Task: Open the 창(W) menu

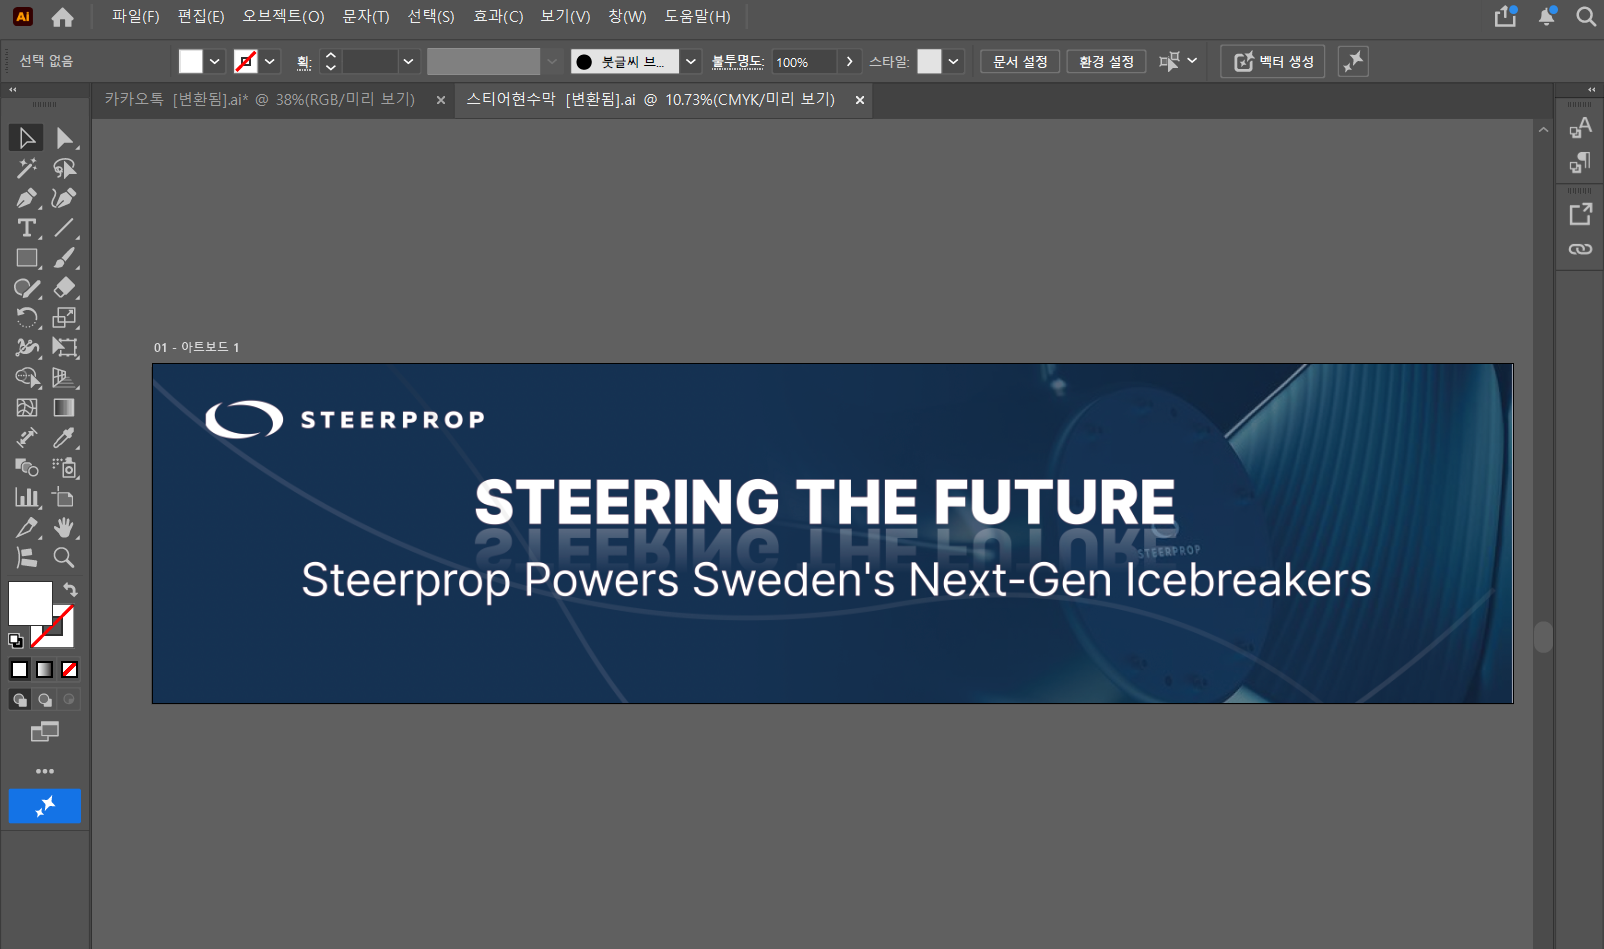Action: (x=627, y=17)
